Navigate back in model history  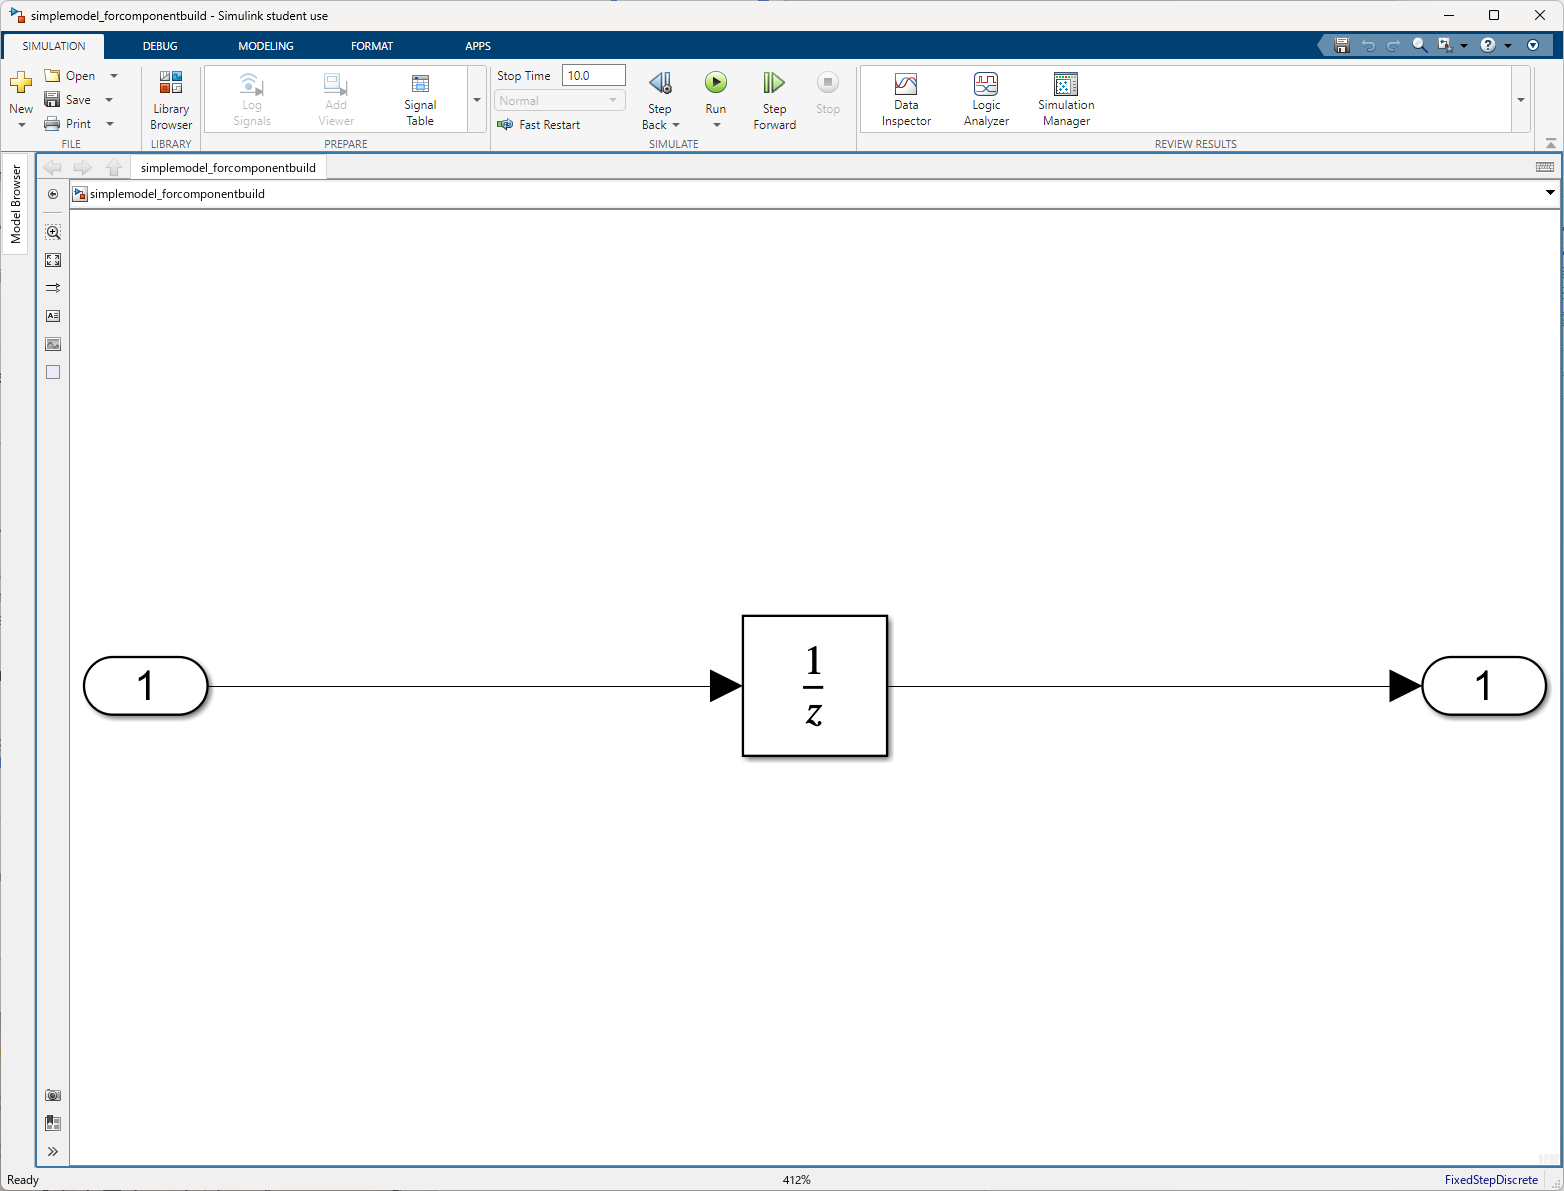point(52,168)
